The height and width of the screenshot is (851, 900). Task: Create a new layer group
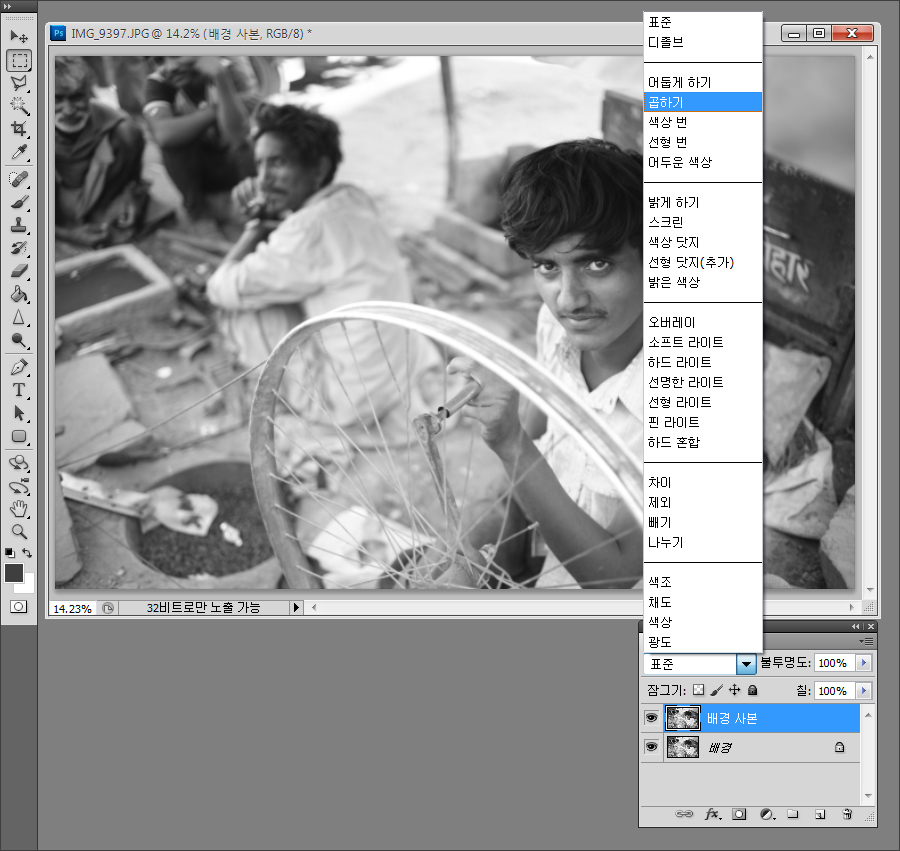coord(793,814)
